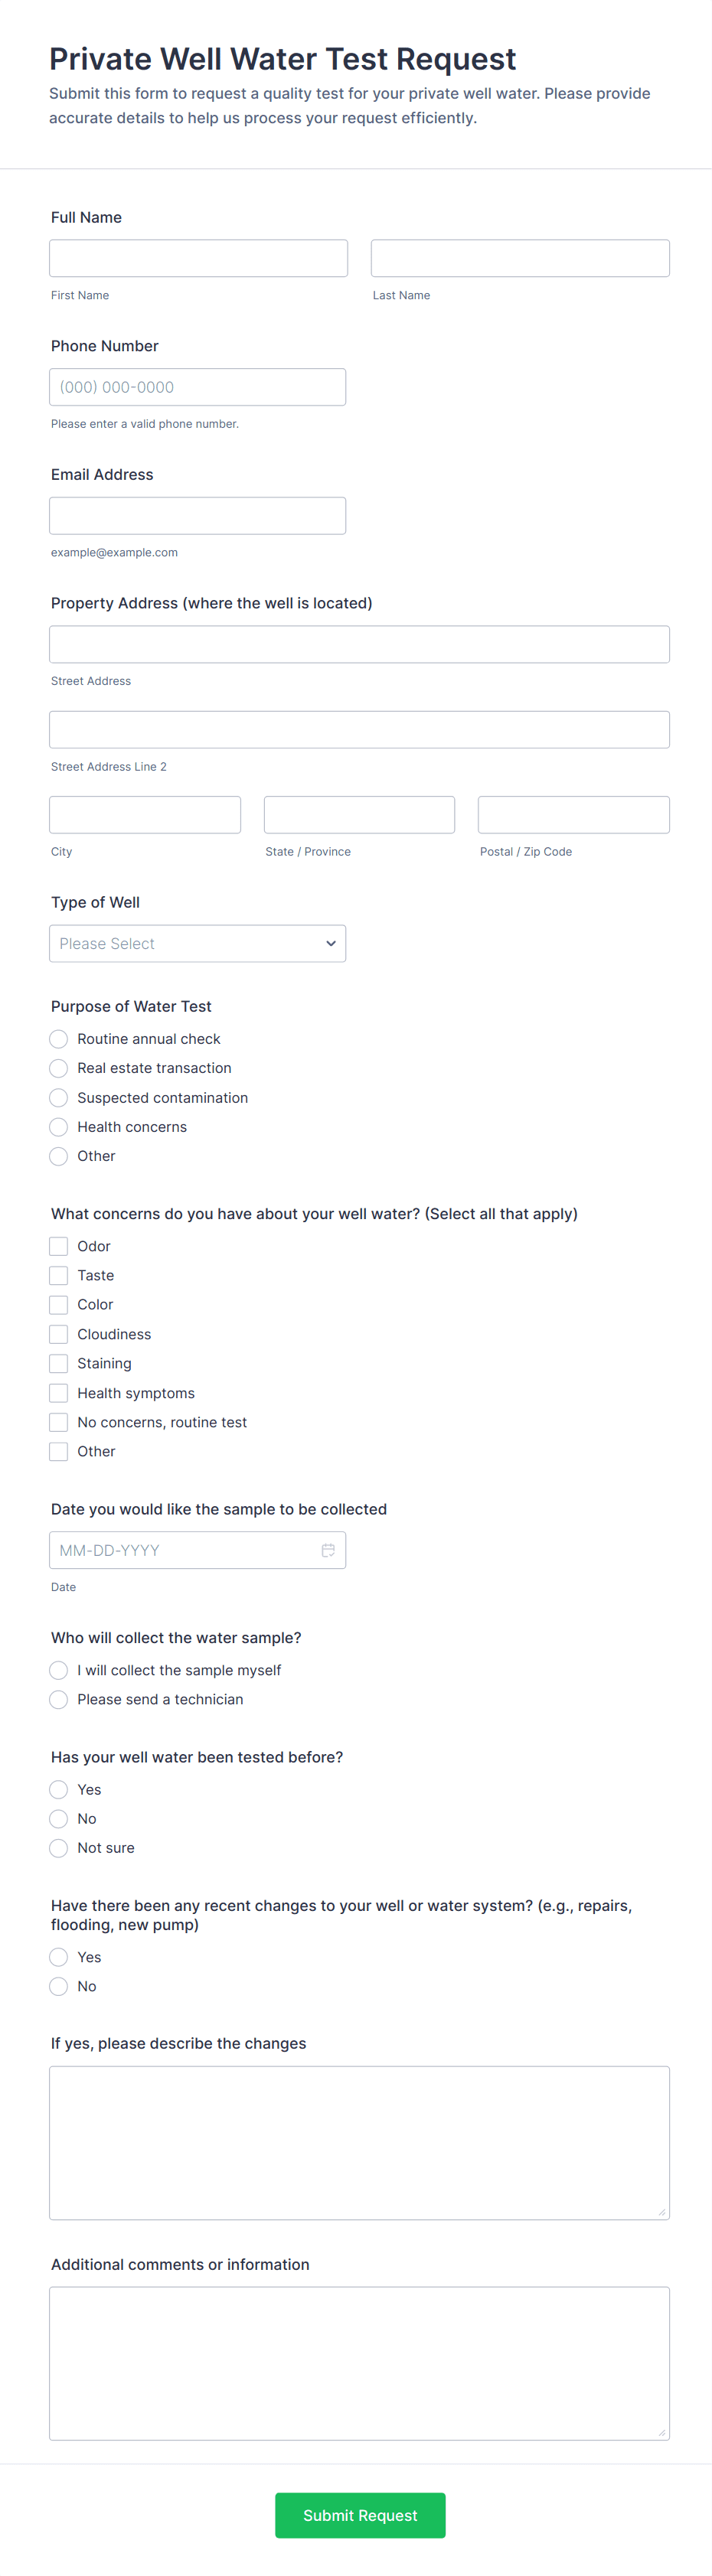Open the calendar date picker icon
The height and width of the screenshot is (2576, 712).
[x=327, y=1550]
